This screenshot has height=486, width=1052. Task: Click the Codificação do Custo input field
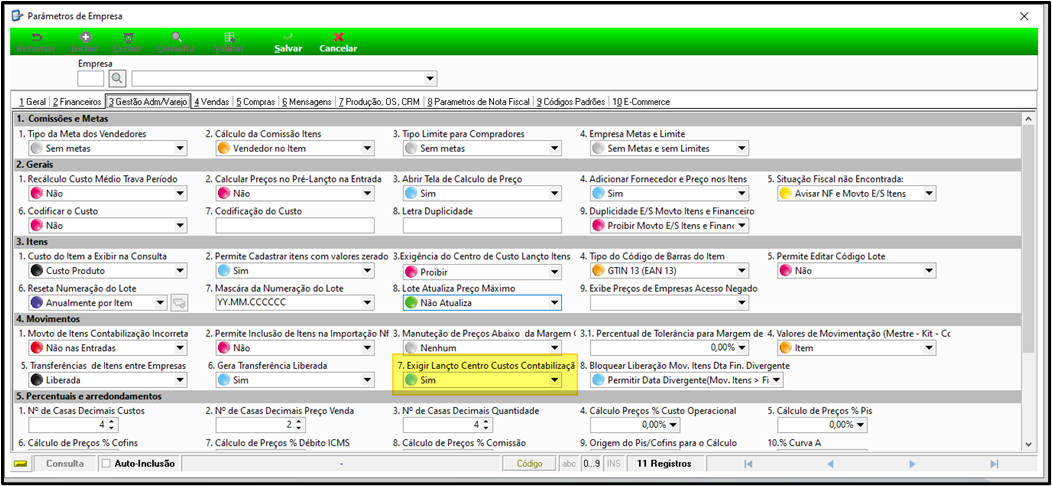(295, 226)
